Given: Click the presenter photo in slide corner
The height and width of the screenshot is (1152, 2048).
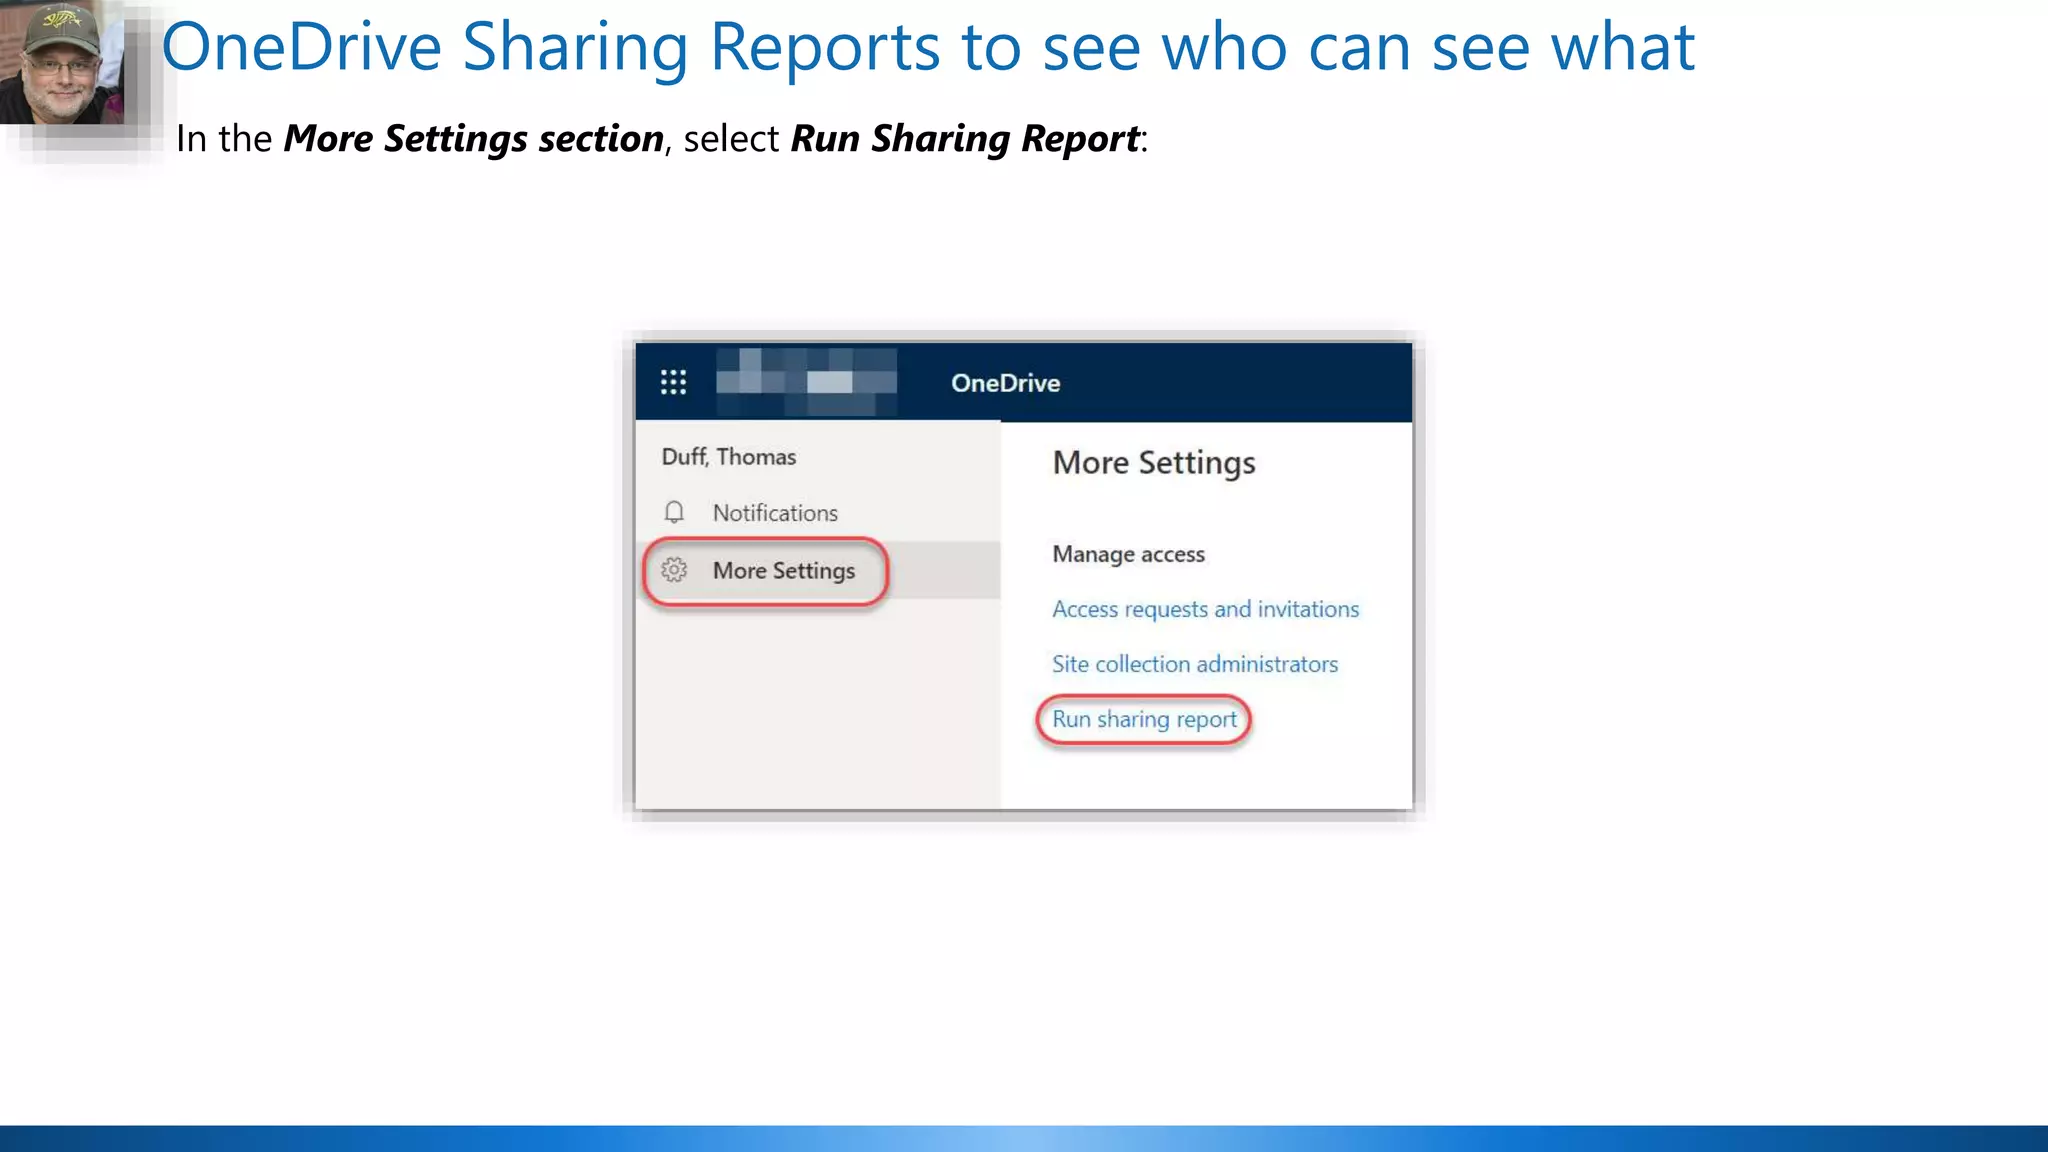Looking at the screenshot, I should pos(62,62).
